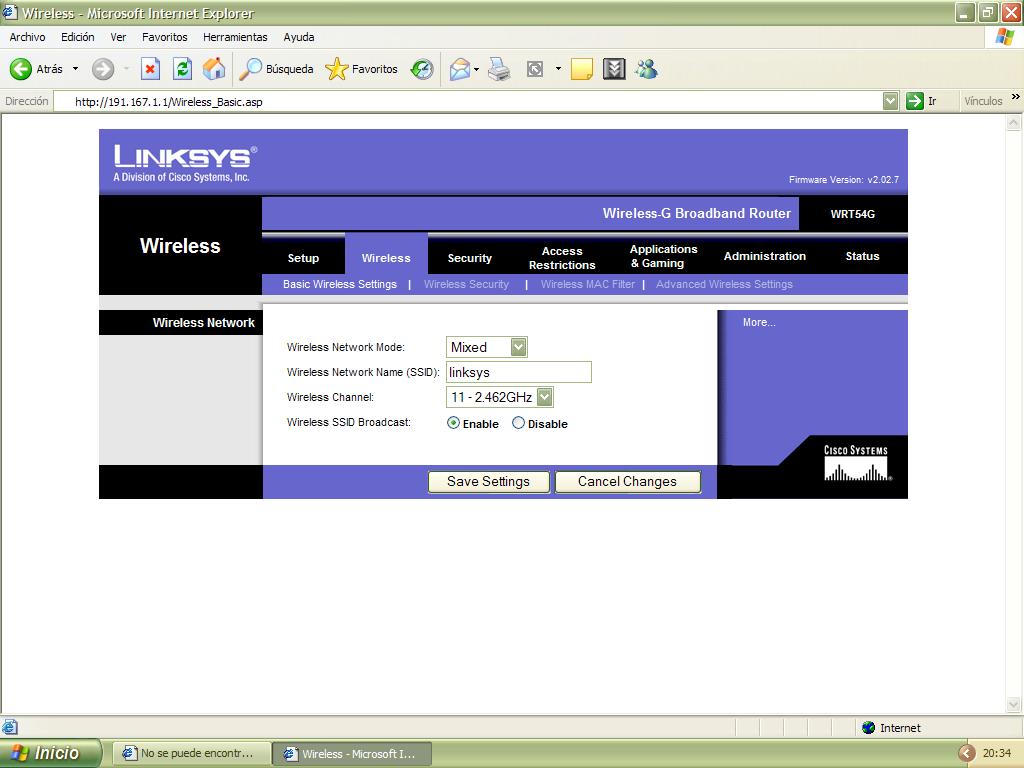The width and height of the screenshot is (1024, 768).
Task: Click the Linksys logo banner
Action: click(185, 163)
